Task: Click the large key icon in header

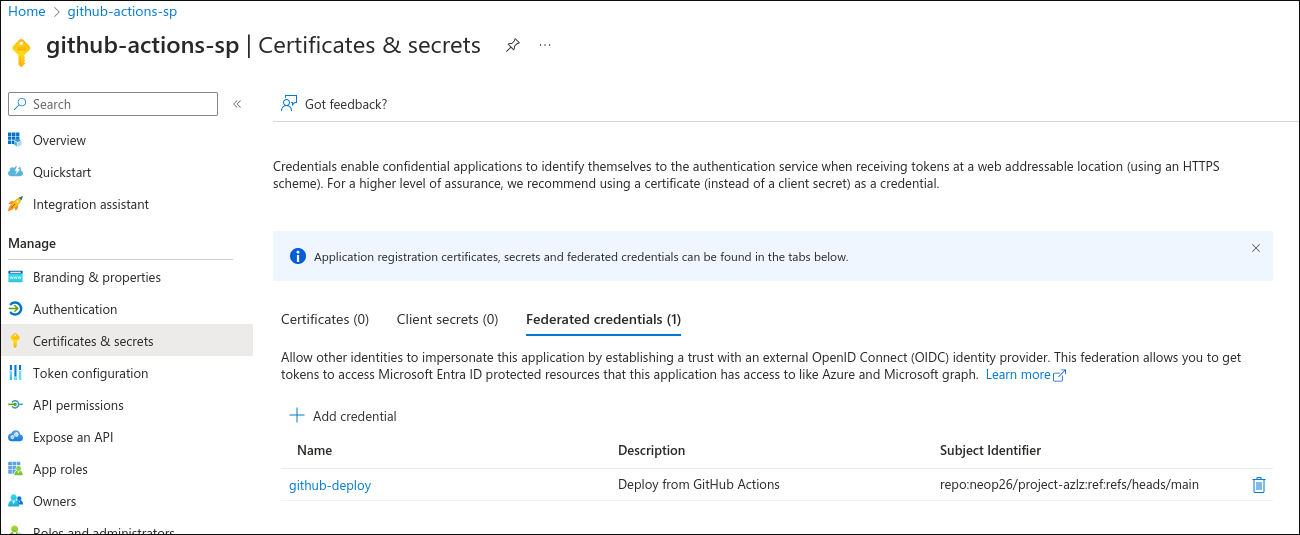Action: (21, 52)
